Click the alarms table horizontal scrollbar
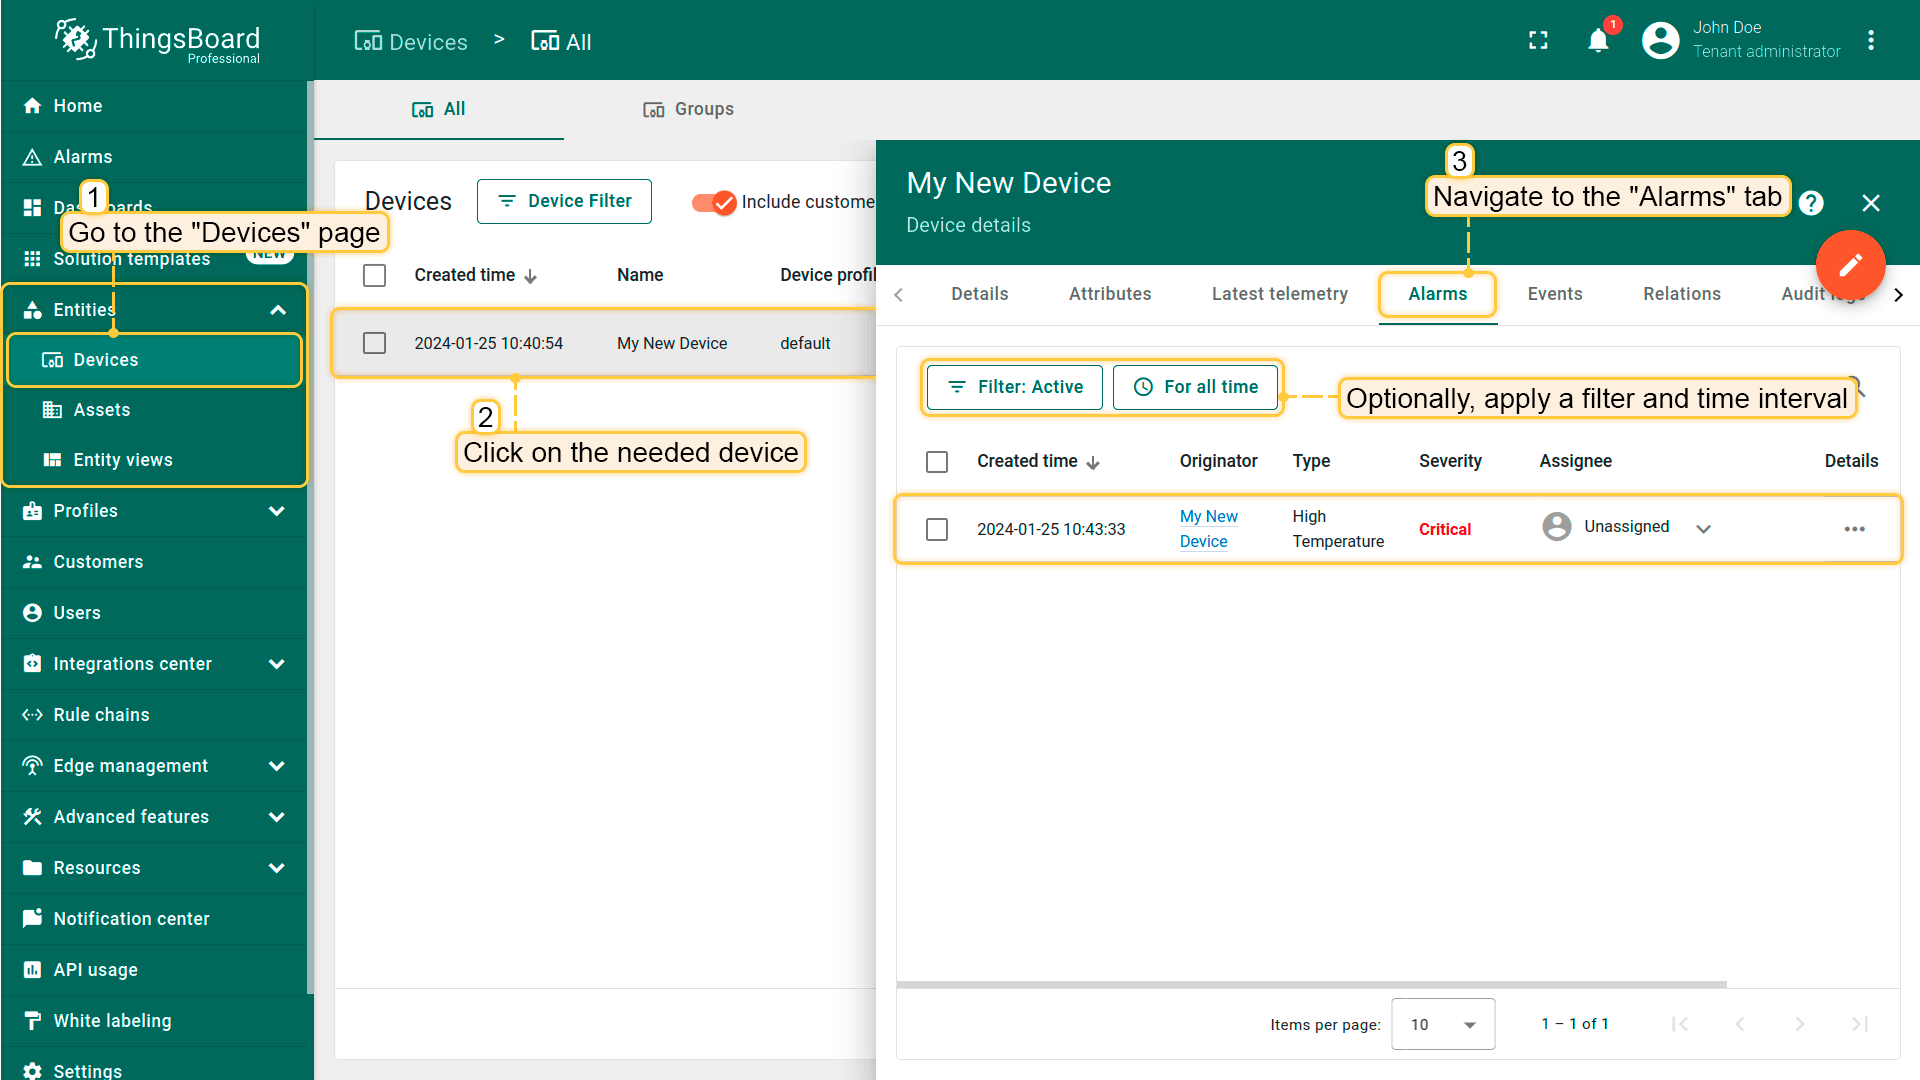This screenshot has height=1080, width=1920. click(x=1310, y=985)
